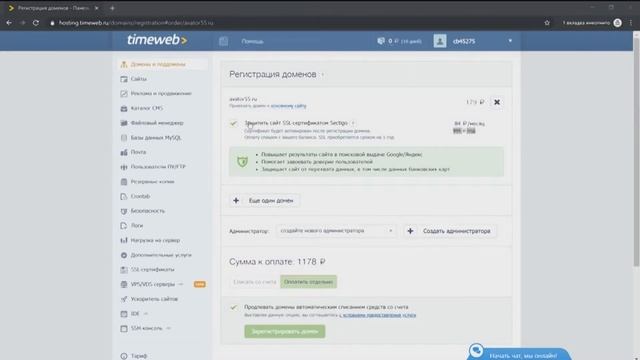This screenshot has height=360, width=640.
Task: Click the SSH консоль icon in sidebar
Action: [124, 329]
